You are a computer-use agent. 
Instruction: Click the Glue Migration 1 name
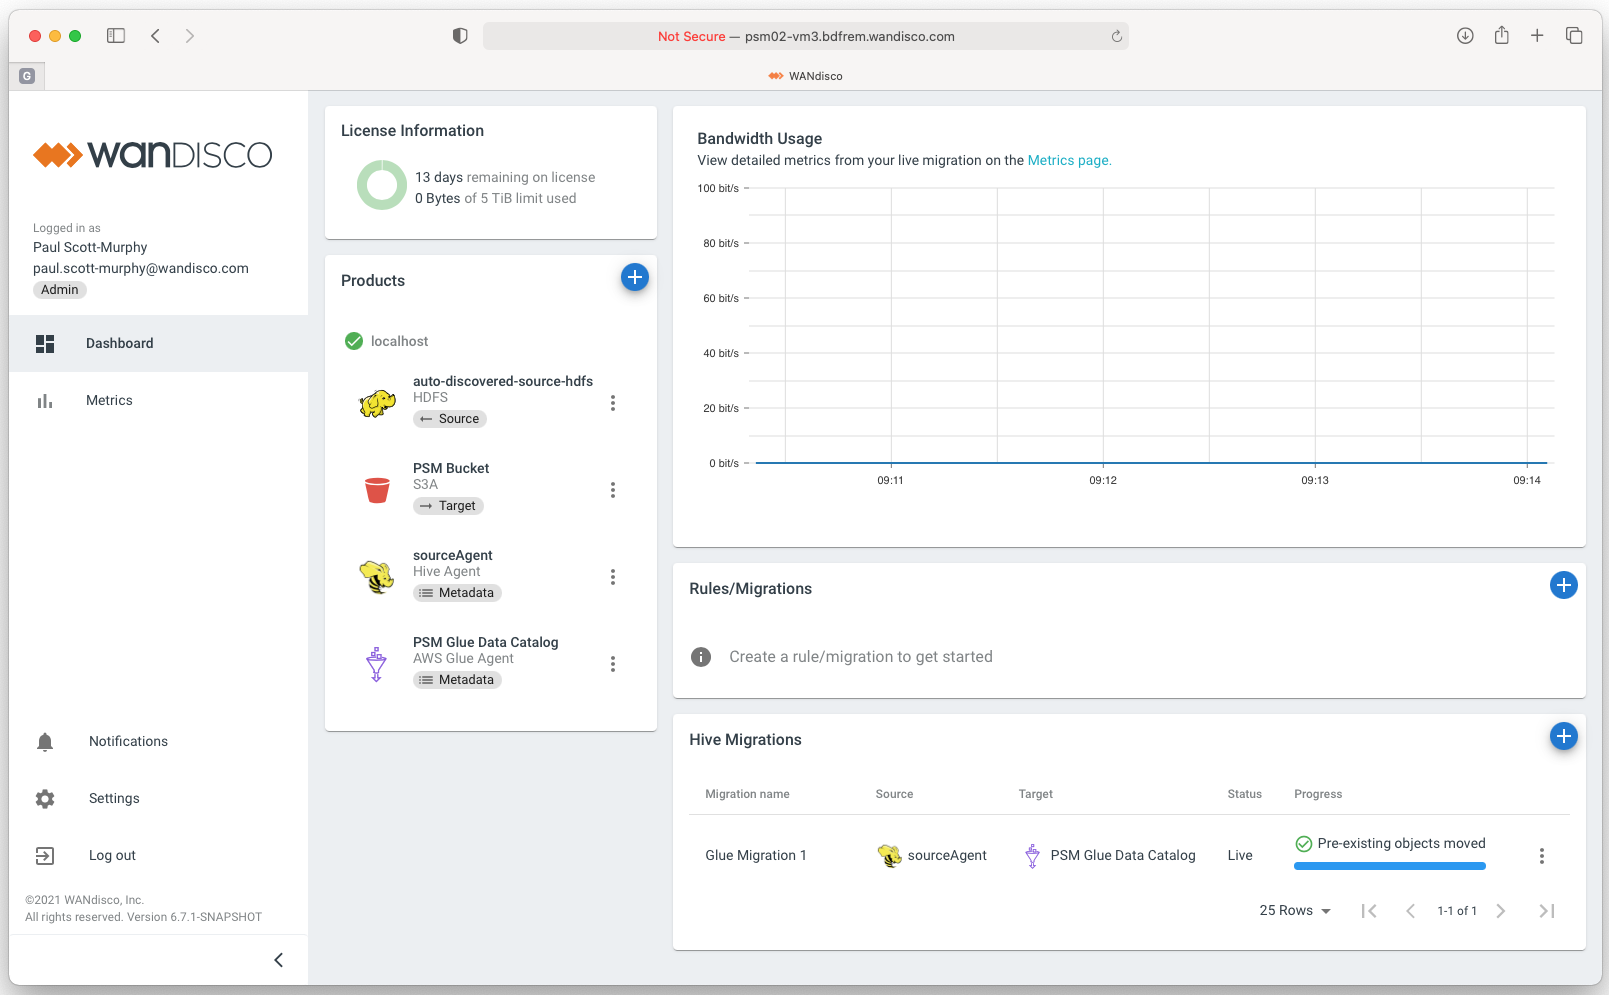(x=756, y=856)
